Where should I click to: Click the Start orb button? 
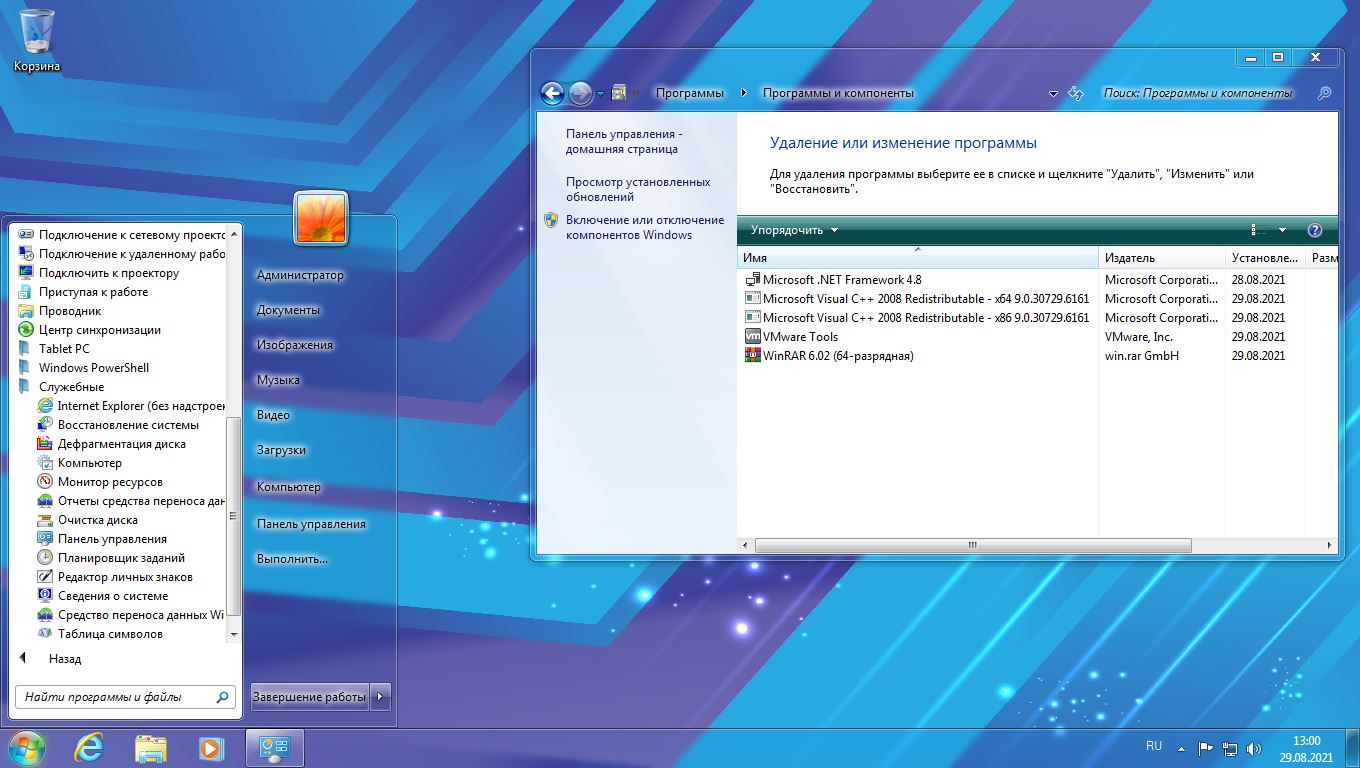(25, 747)
